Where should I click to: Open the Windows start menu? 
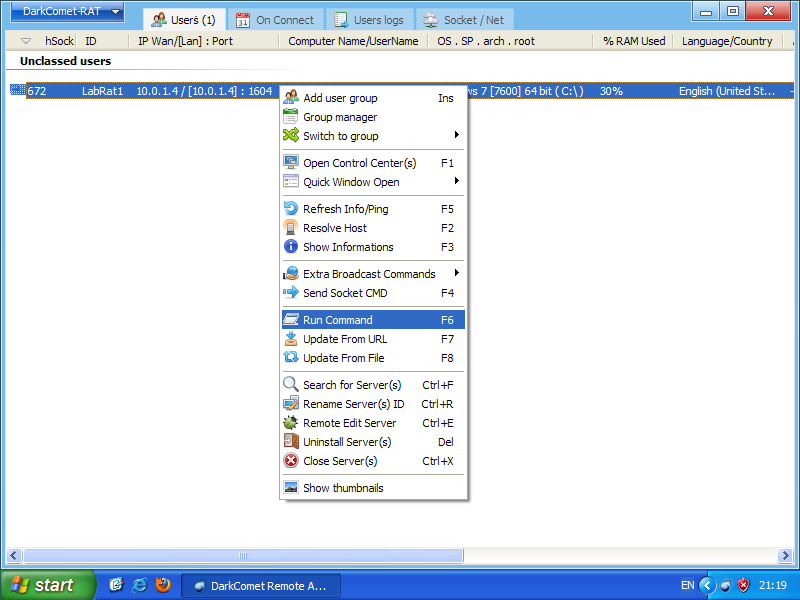pyautogui.click(x=48, y=585)
